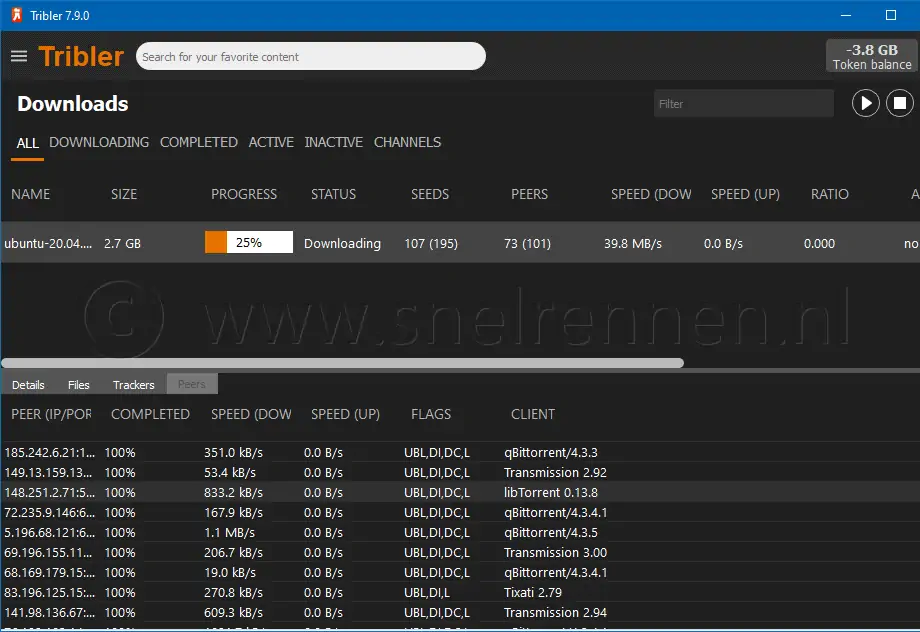This screenshot has width=920, height=632.
Task: Open the Trackers tab
Action: [x=134, y=385]
